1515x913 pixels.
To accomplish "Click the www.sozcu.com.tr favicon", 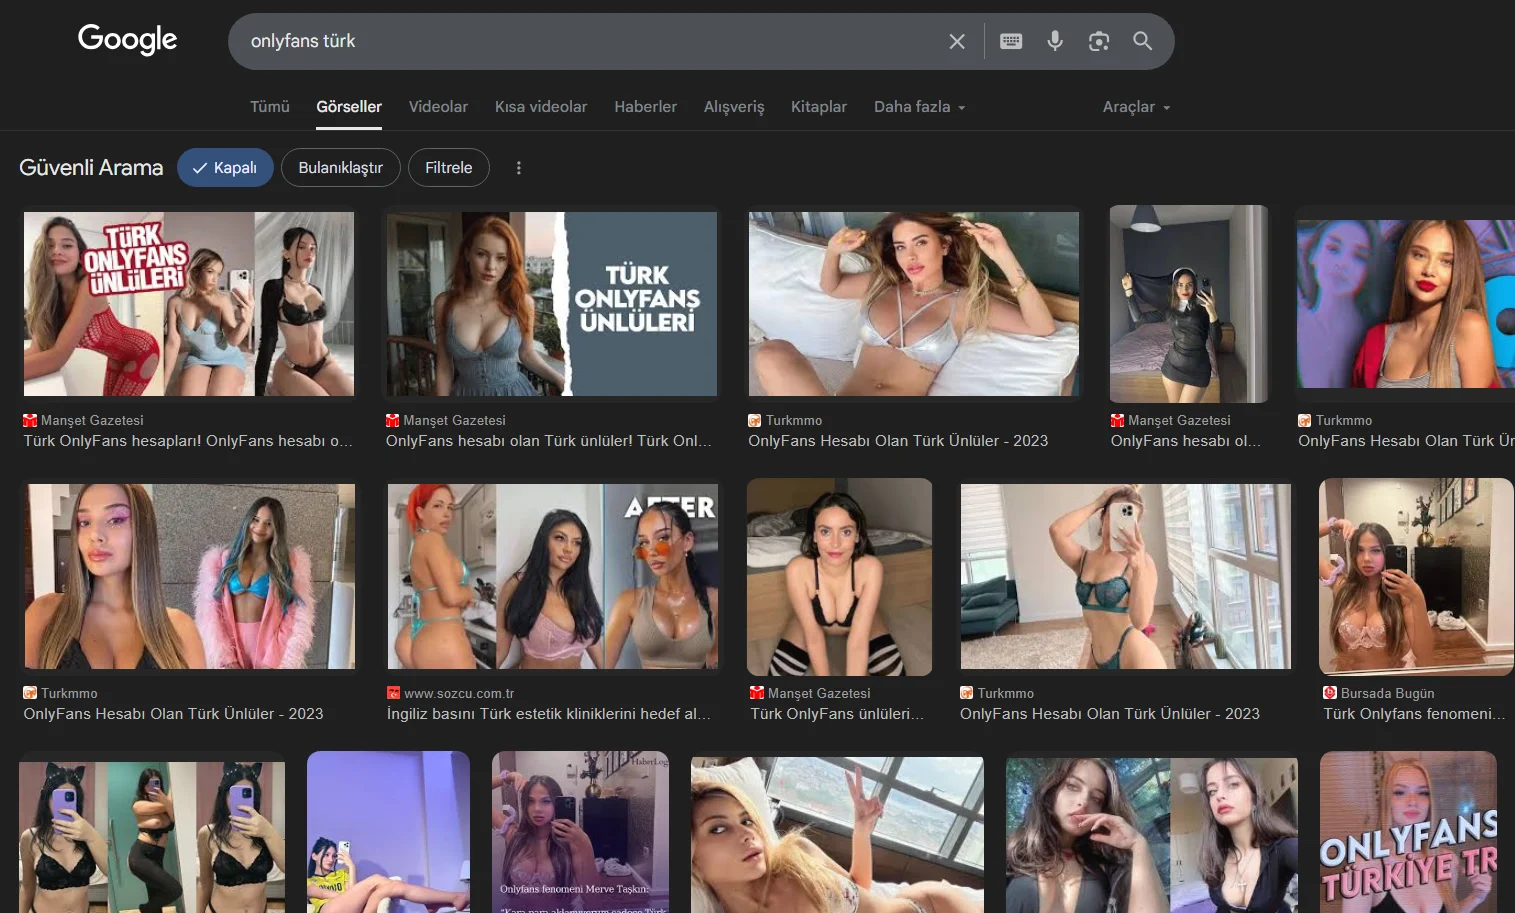I will 394,693.
